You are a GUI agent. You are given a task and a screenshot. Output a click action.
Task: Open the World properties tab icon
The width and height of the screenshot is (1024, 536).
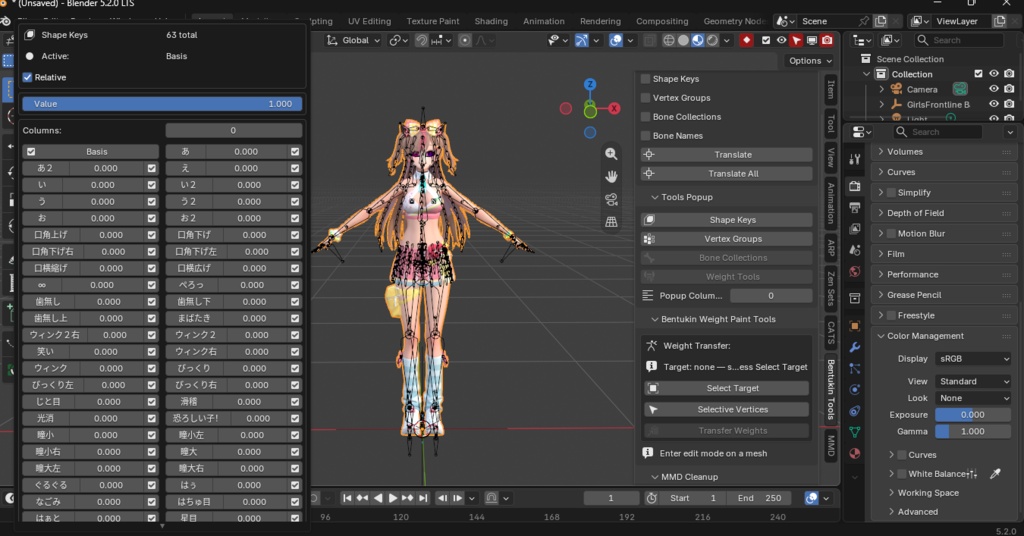(x=854, y=272)
